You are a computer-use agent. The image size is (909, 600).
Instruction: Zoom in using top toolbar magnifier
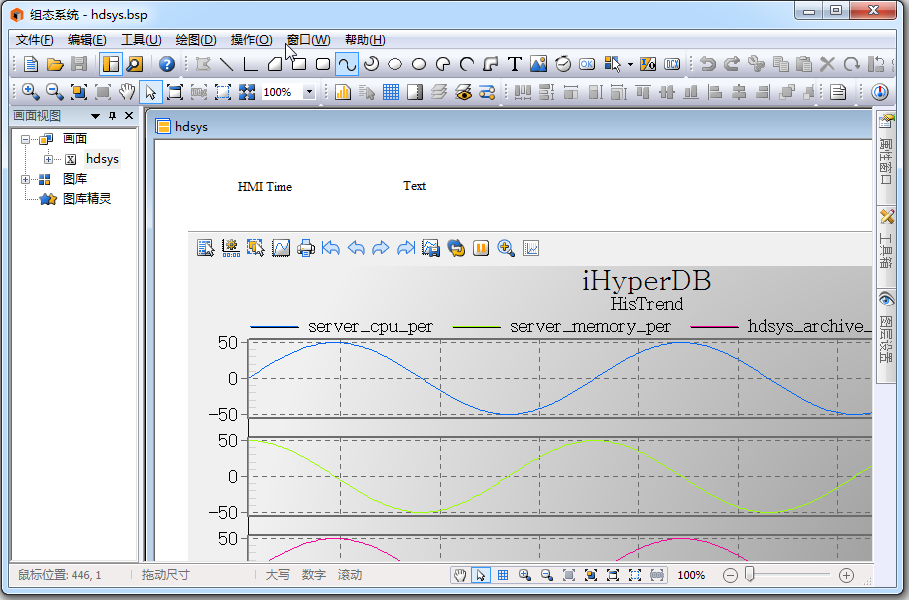coord(30,92)
